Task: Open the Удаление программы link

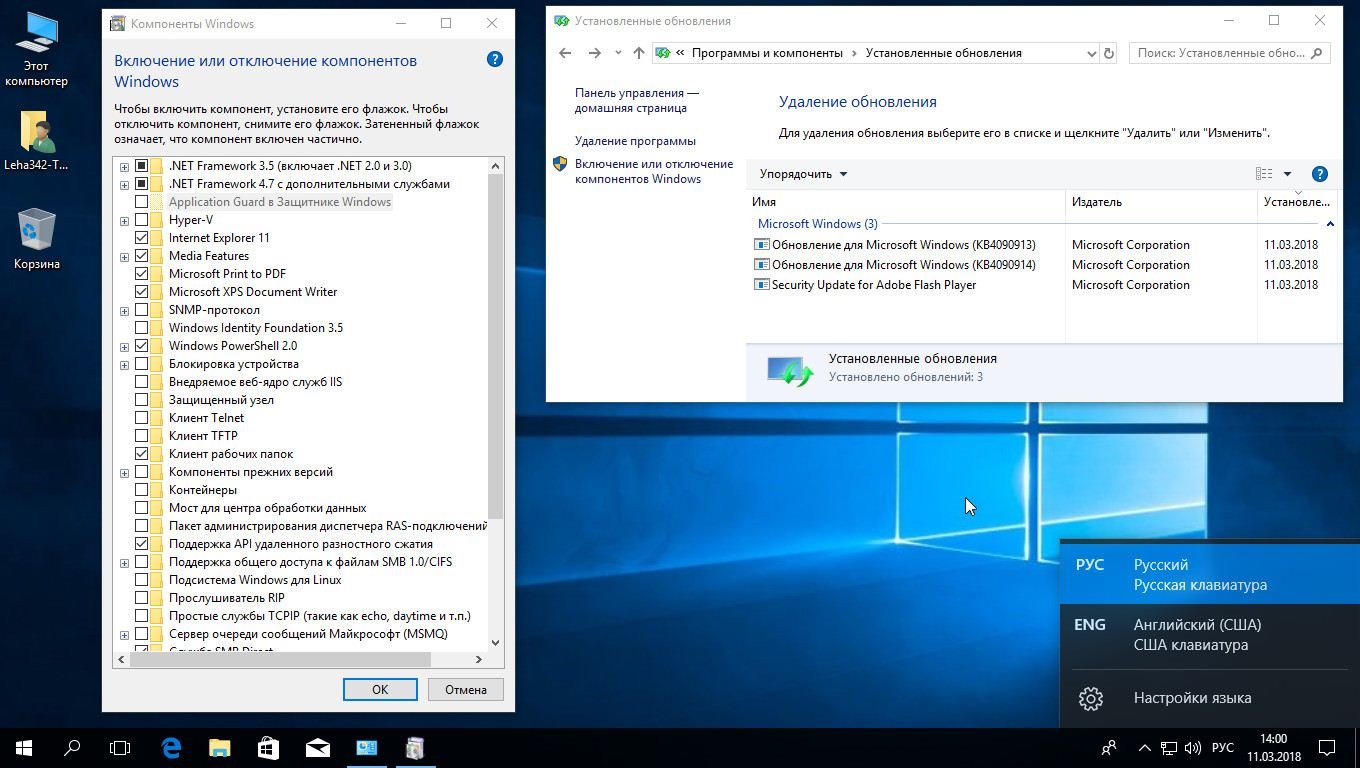Action: (x=635, y=141)
